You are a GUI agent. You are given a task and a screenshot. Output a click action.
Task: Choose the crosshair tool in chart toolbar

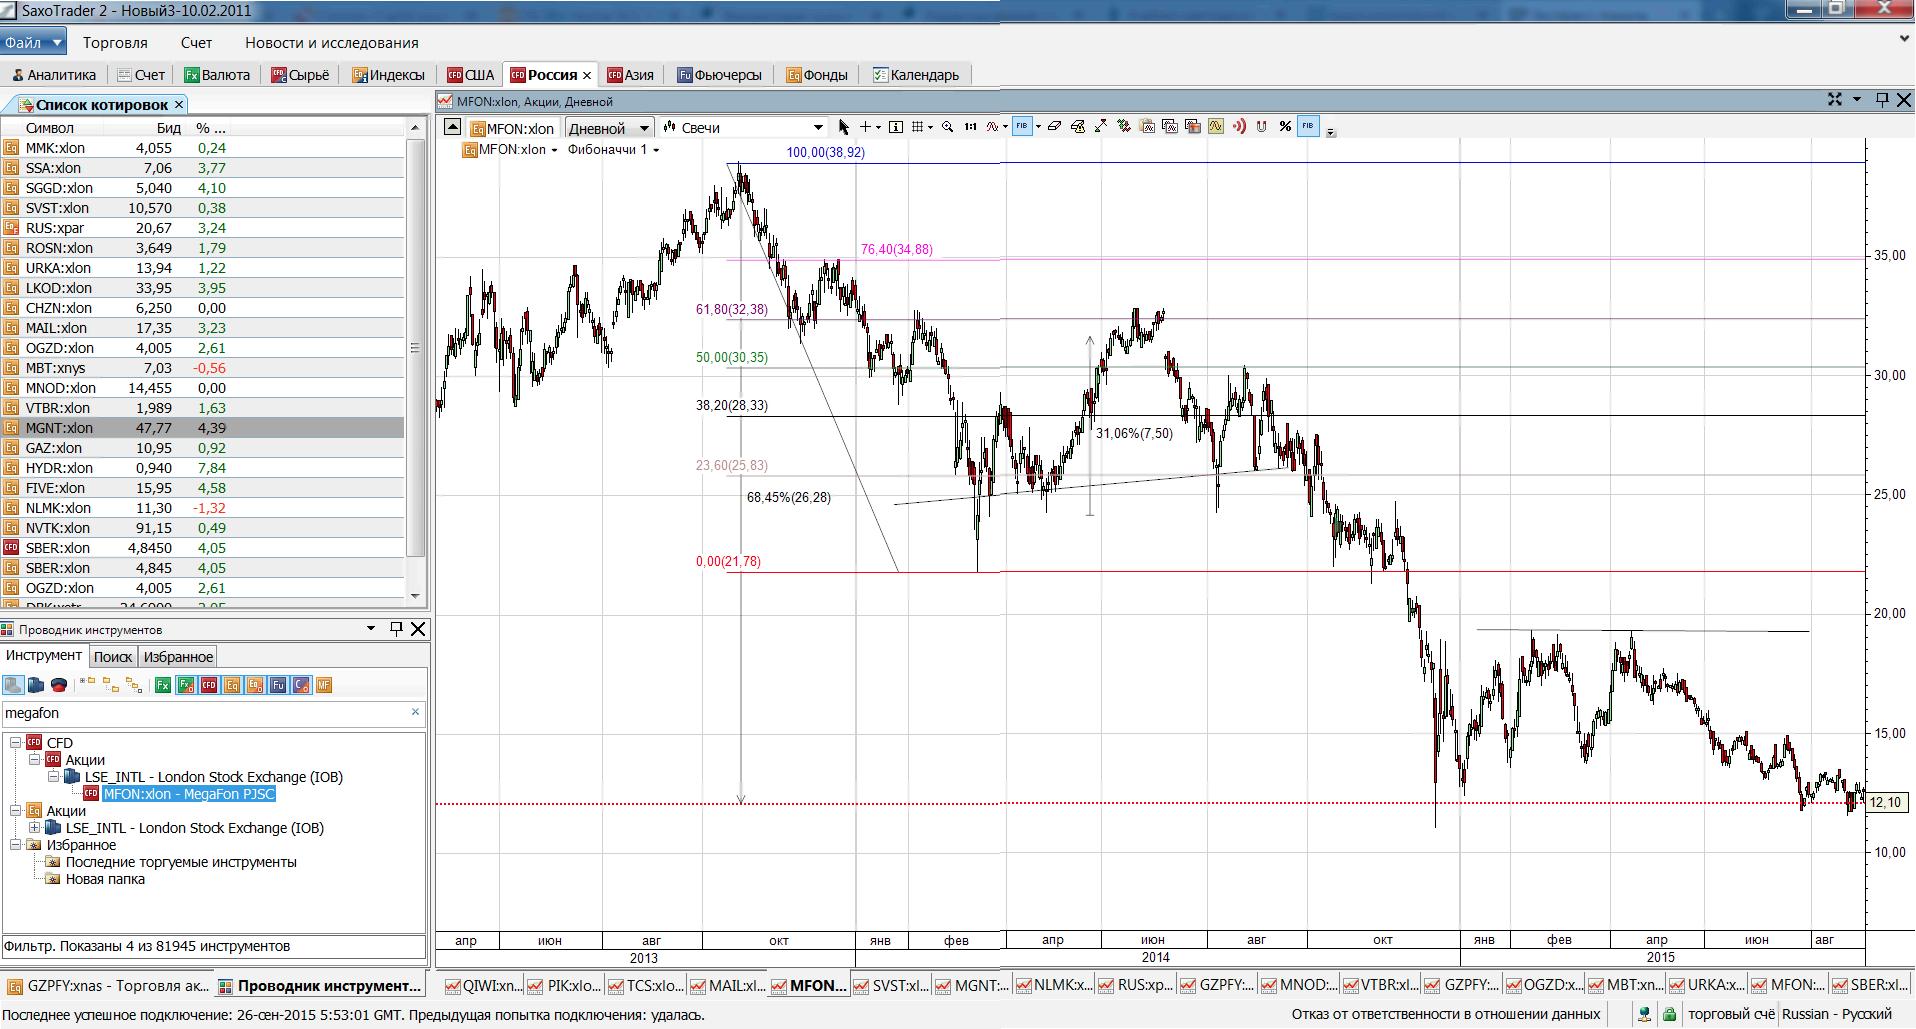pos(865,127)
